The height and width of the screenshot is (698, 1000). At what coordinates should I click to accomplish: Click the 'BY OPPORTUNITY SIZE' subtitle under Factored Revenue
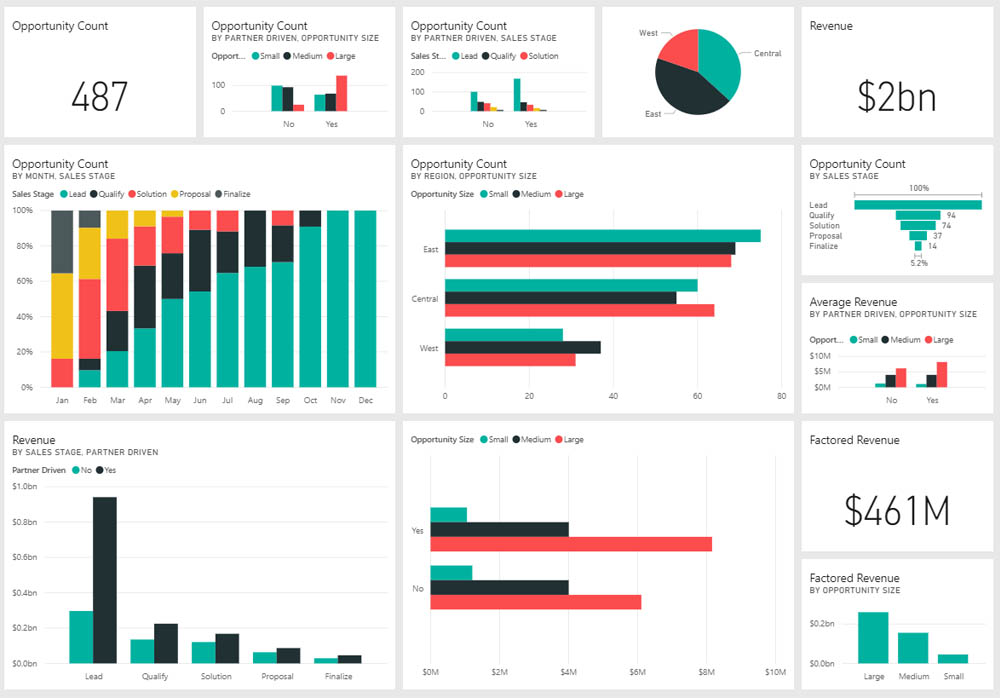click(x=855, y=591)
